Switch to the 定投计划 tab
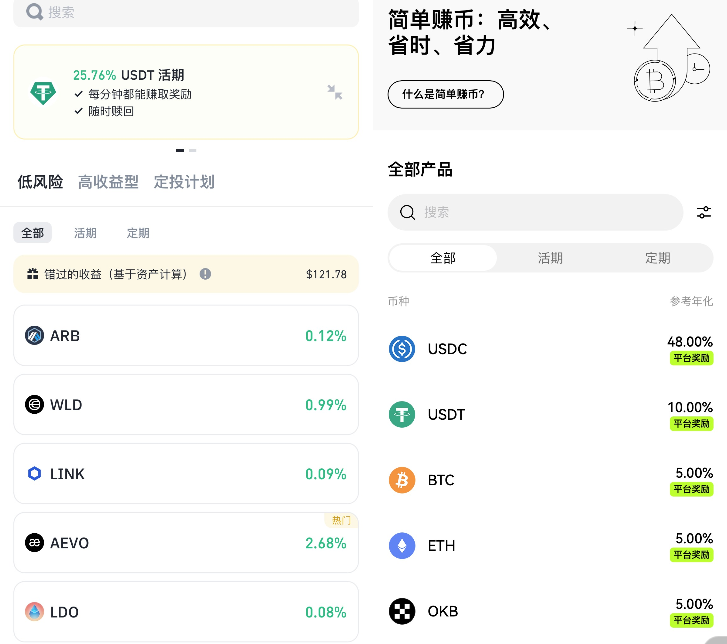This screenshot has height=644, width=727. coord(184,182)
